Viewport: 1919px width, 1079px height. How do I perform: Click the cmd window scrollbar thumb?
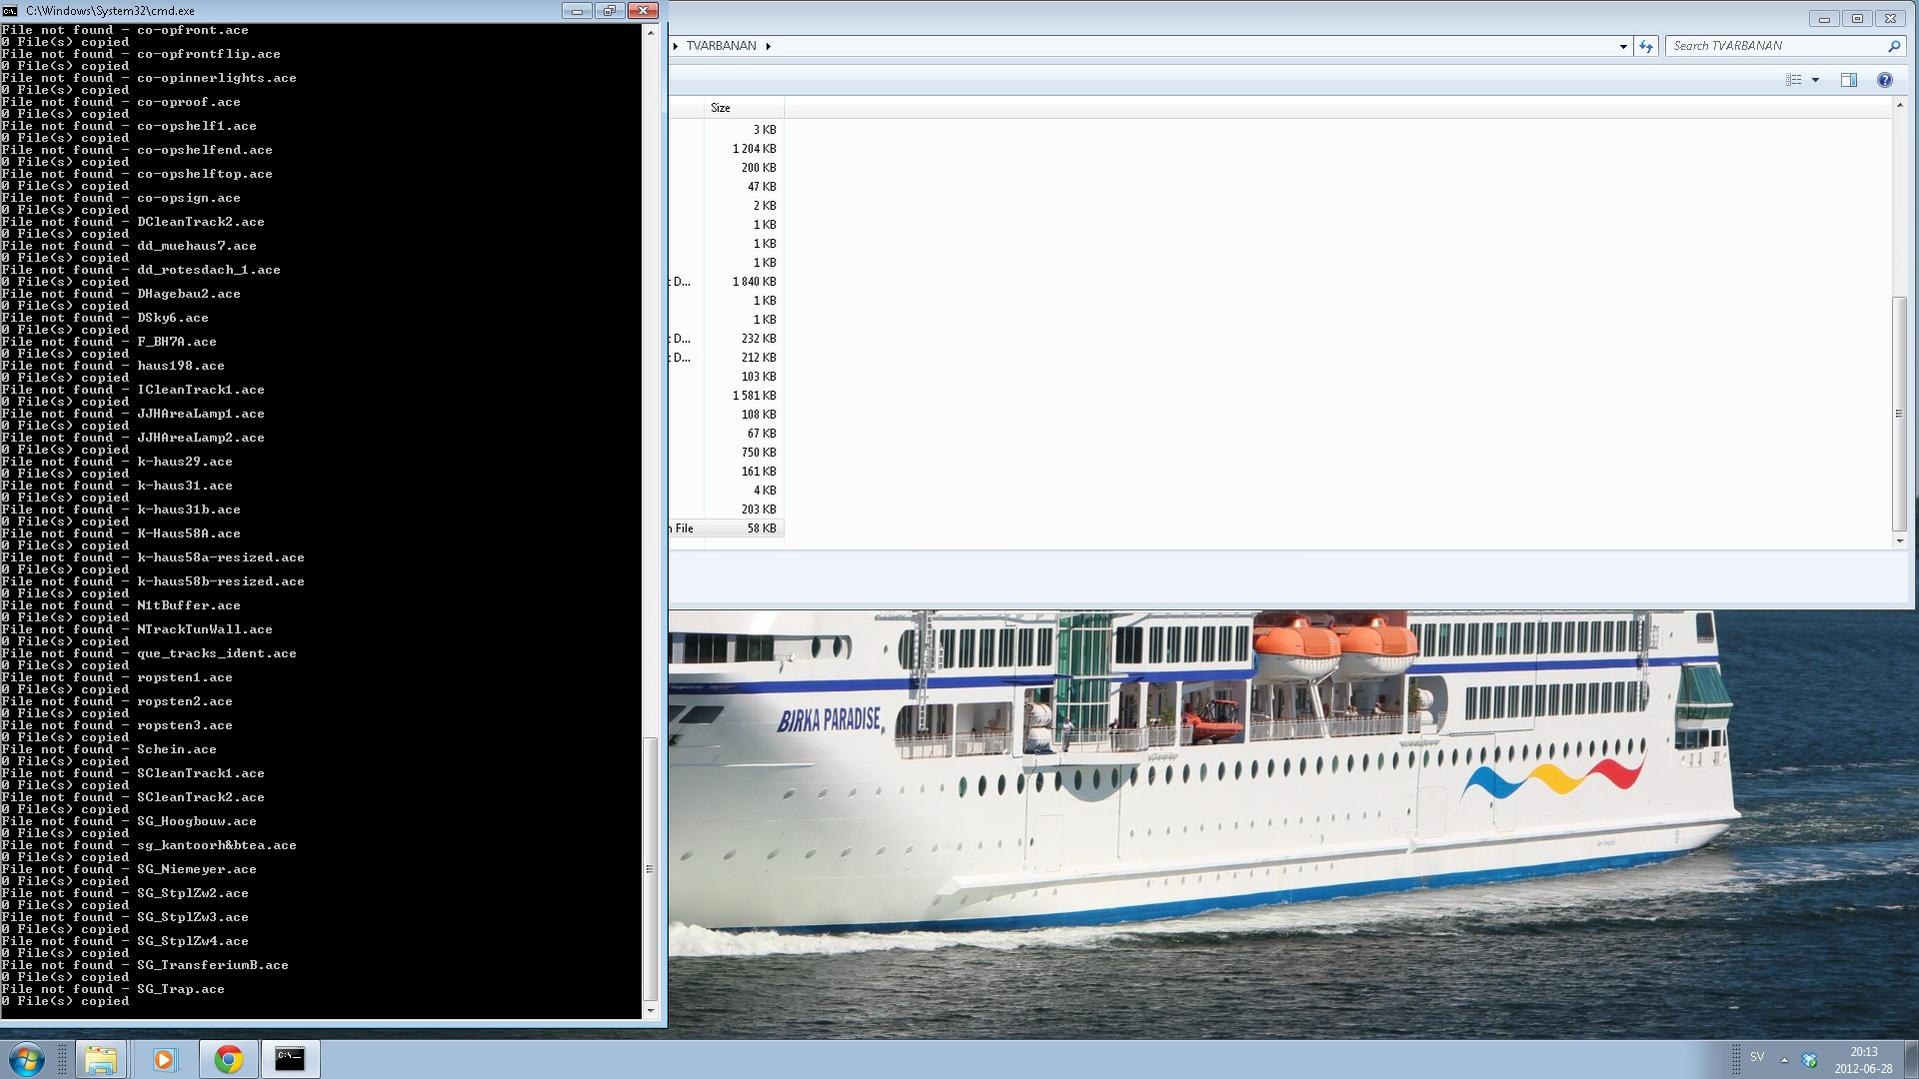650,868
